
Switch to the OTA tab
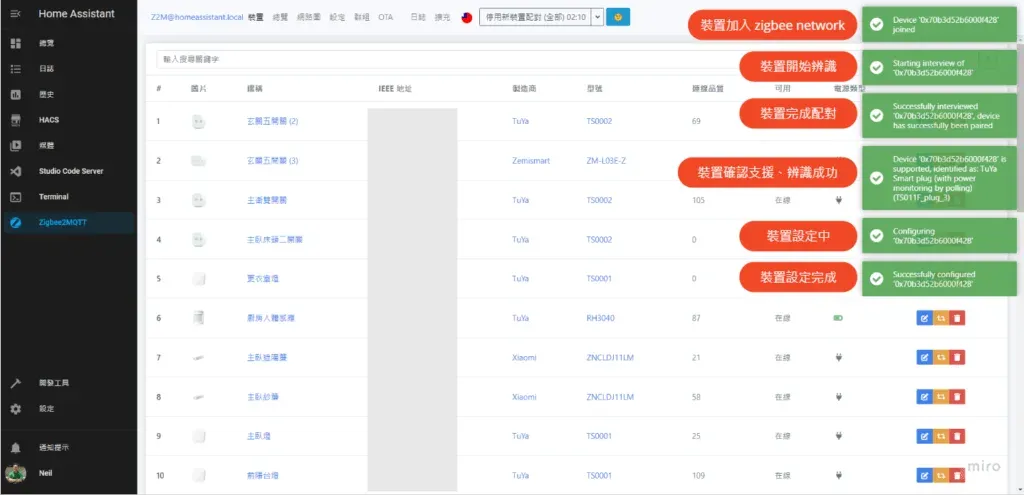(386, 18)
